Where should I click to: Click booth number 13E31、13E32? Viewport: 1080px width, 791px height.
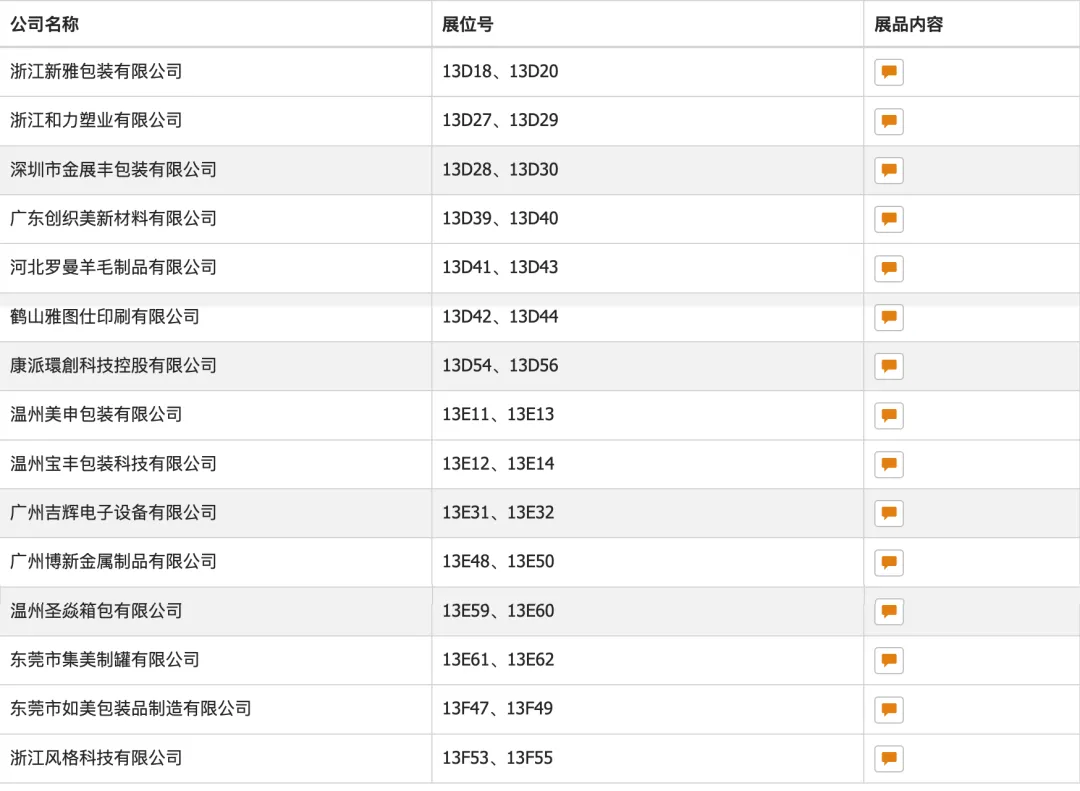498,513
